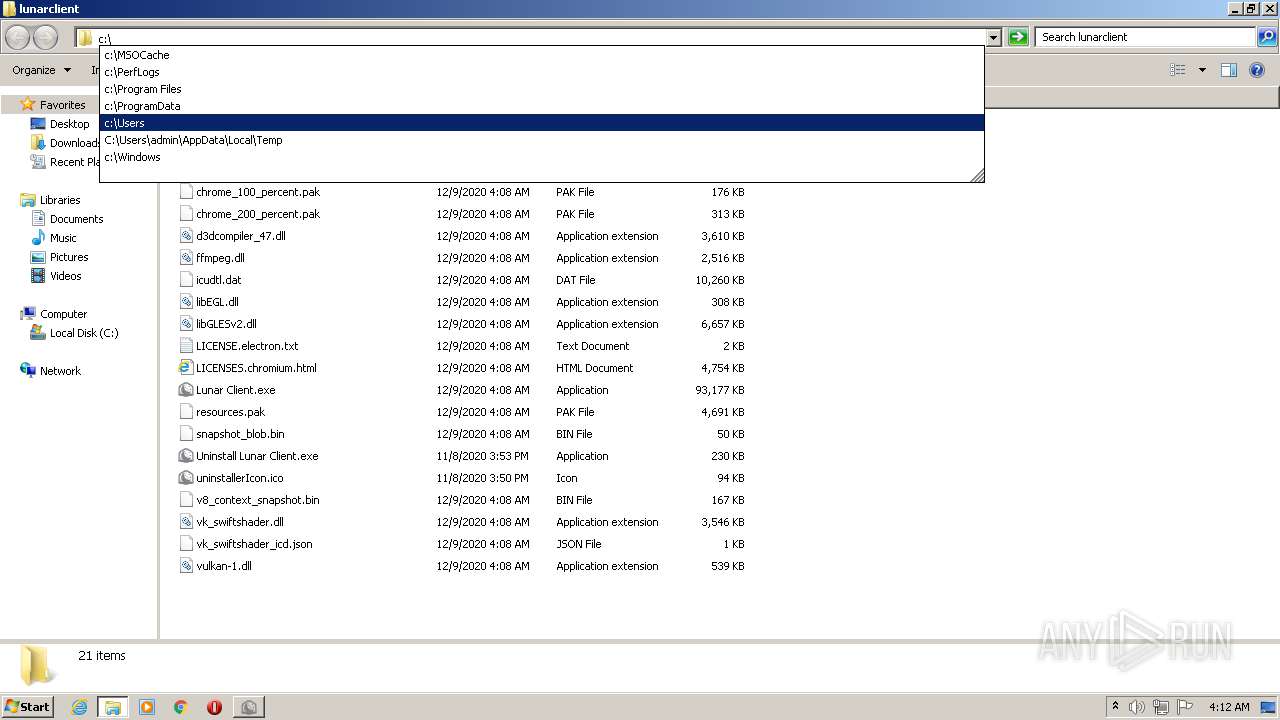This screenshot has height=720, width=1280.
Task: Select resources.pak file name
Action: 230,412
